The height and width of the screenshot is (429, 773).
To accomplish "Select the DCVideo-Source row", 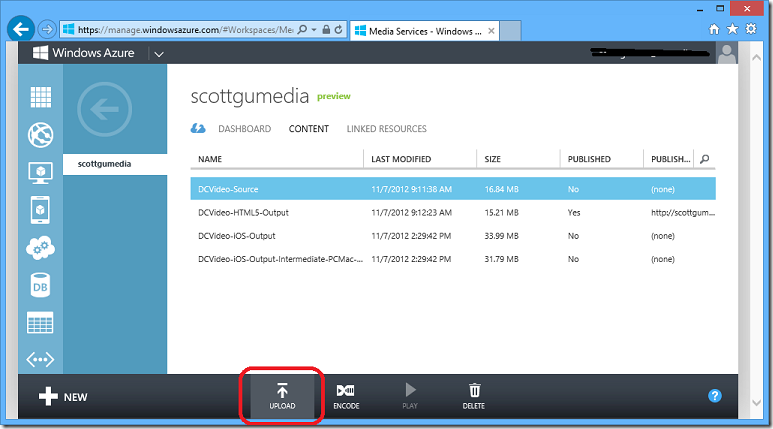I will pos(453,189).
